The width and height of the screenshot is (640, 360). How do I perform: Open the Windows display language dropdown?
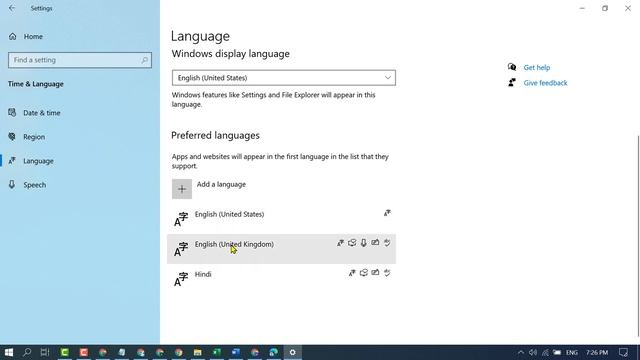tap(284, 78)
